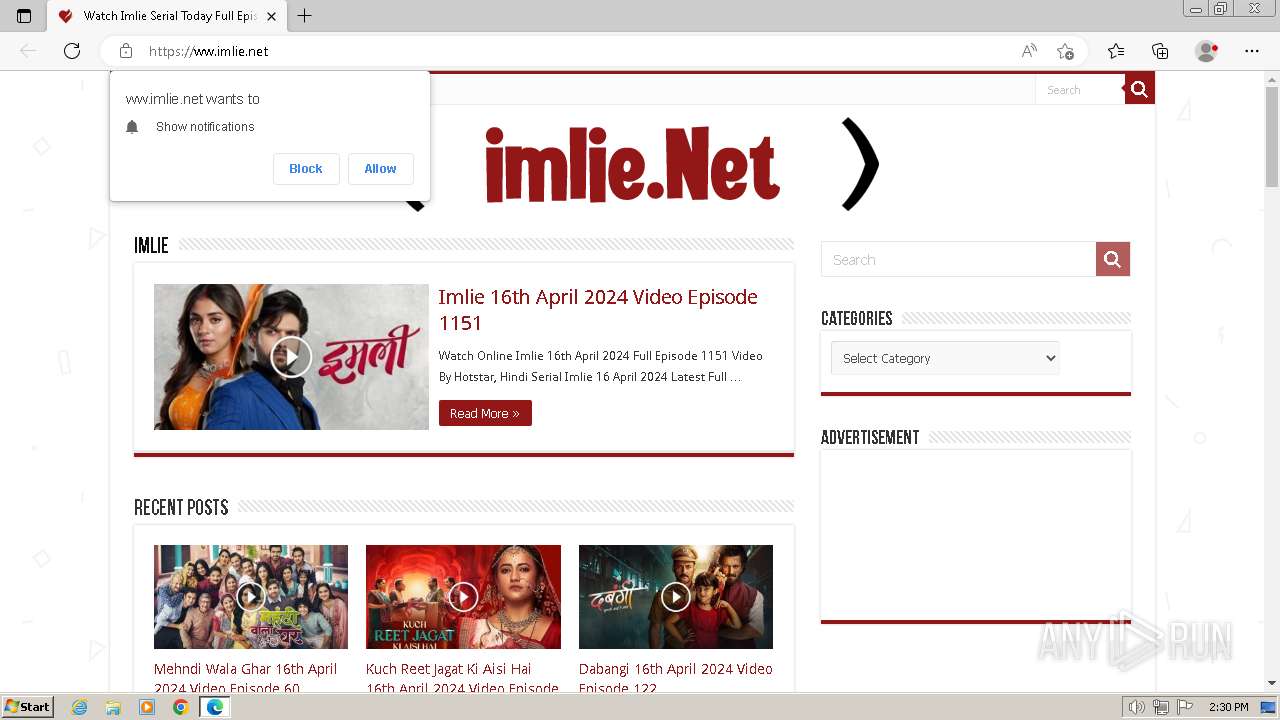The image size is (1280, 720).
Task: Close the Watch Imlie Serial tab
Action: (271, 16)
